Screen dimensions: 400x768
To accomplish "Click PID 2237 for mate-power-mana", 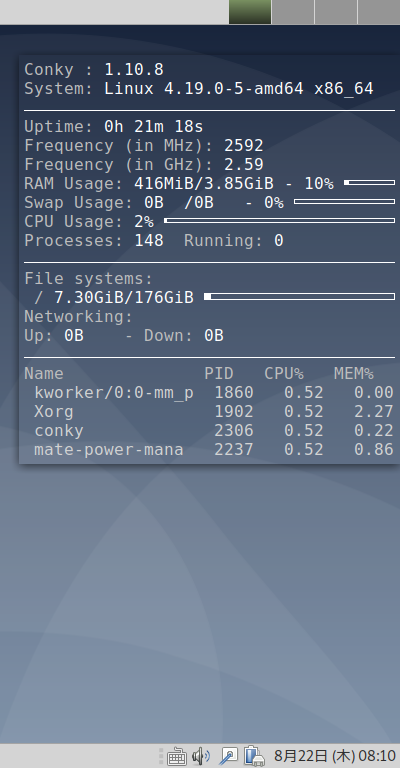I will (234, 450).
